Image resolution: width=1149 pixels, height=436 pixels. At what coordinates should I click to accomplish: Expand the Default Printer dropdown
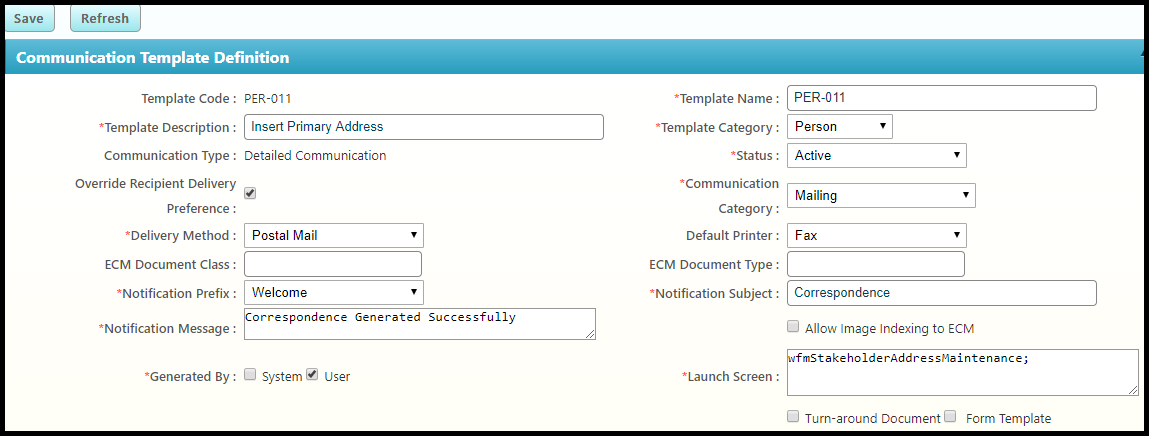(877, 236)
